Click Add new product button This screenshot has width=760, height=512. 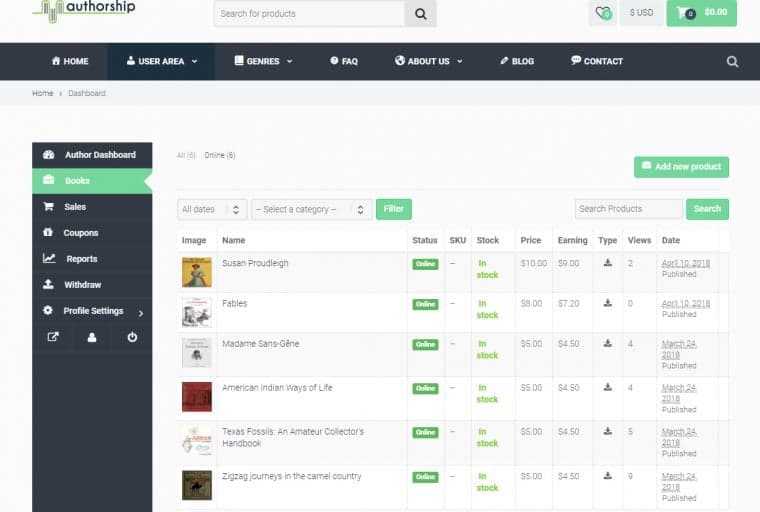pyautogui.click(x=681, y=167)
